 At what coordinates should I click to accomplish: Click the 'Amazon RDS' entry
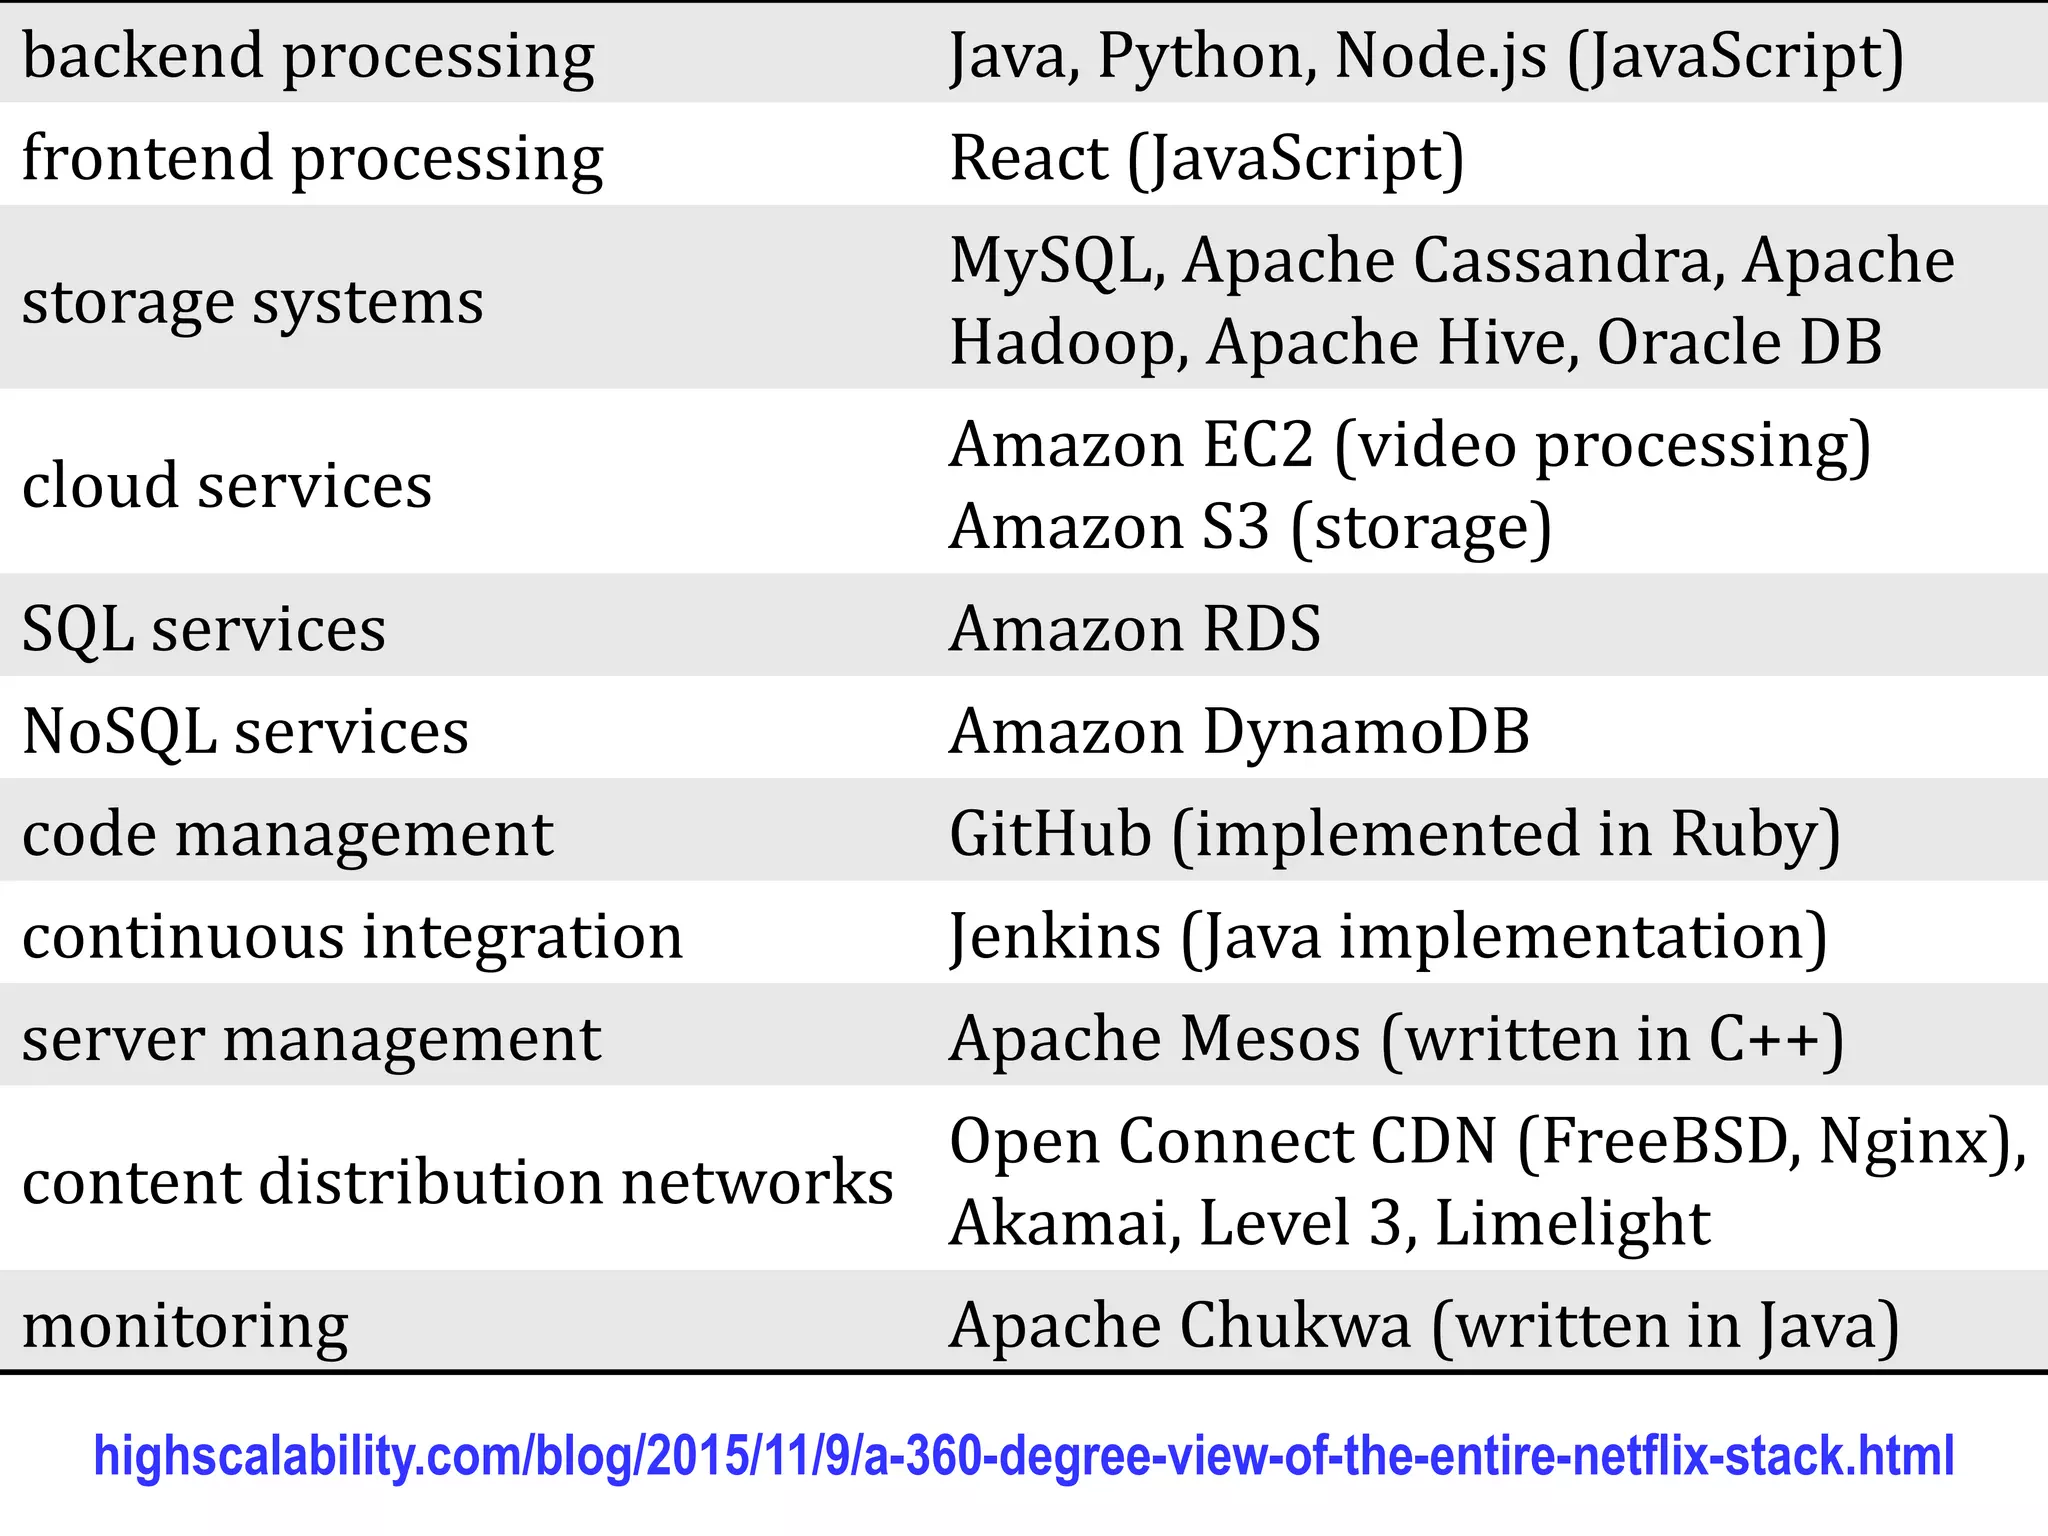point(1135,629)
